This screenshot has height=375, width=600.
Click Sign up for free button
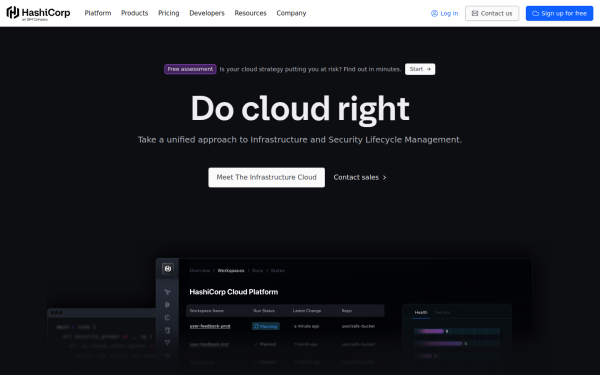[559, 13]
